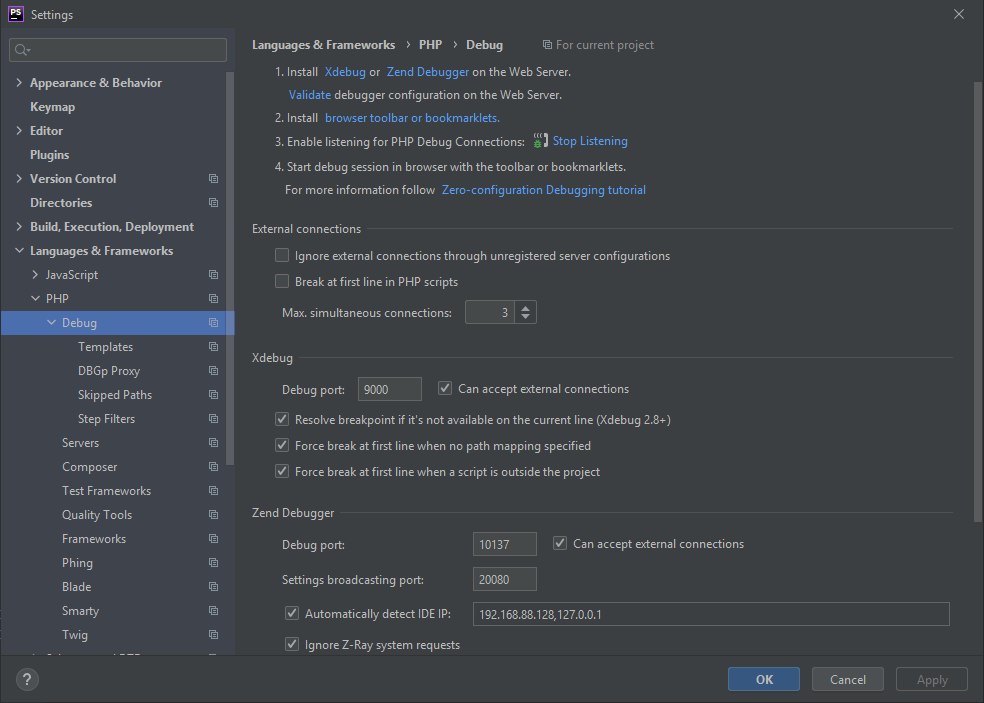Click the PhpStorm logo icon in title bar
Screen dimensions: 984x703
16,14
